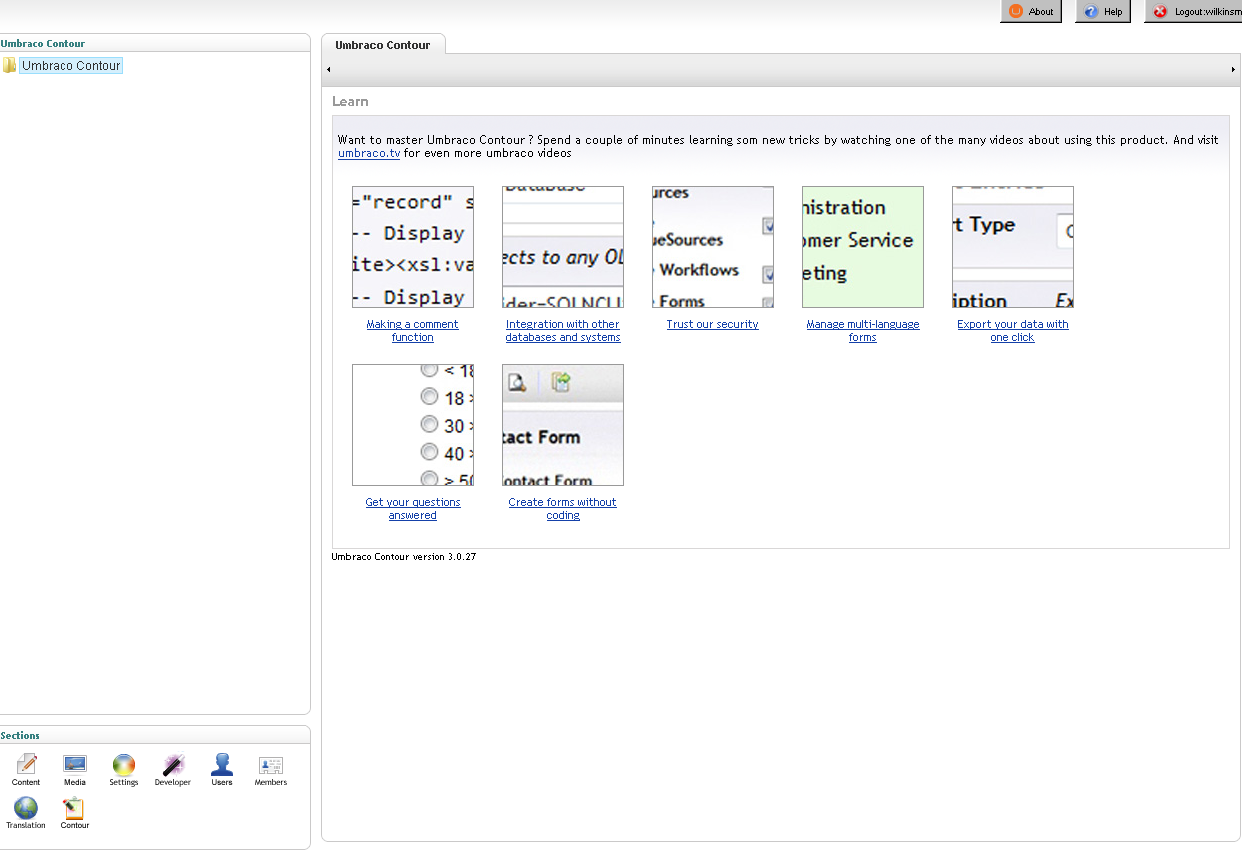Follow the Create forms without coding link
The height and width of the screenshot is (861, 1242).
pyautogui.click(x=563, y=509)
